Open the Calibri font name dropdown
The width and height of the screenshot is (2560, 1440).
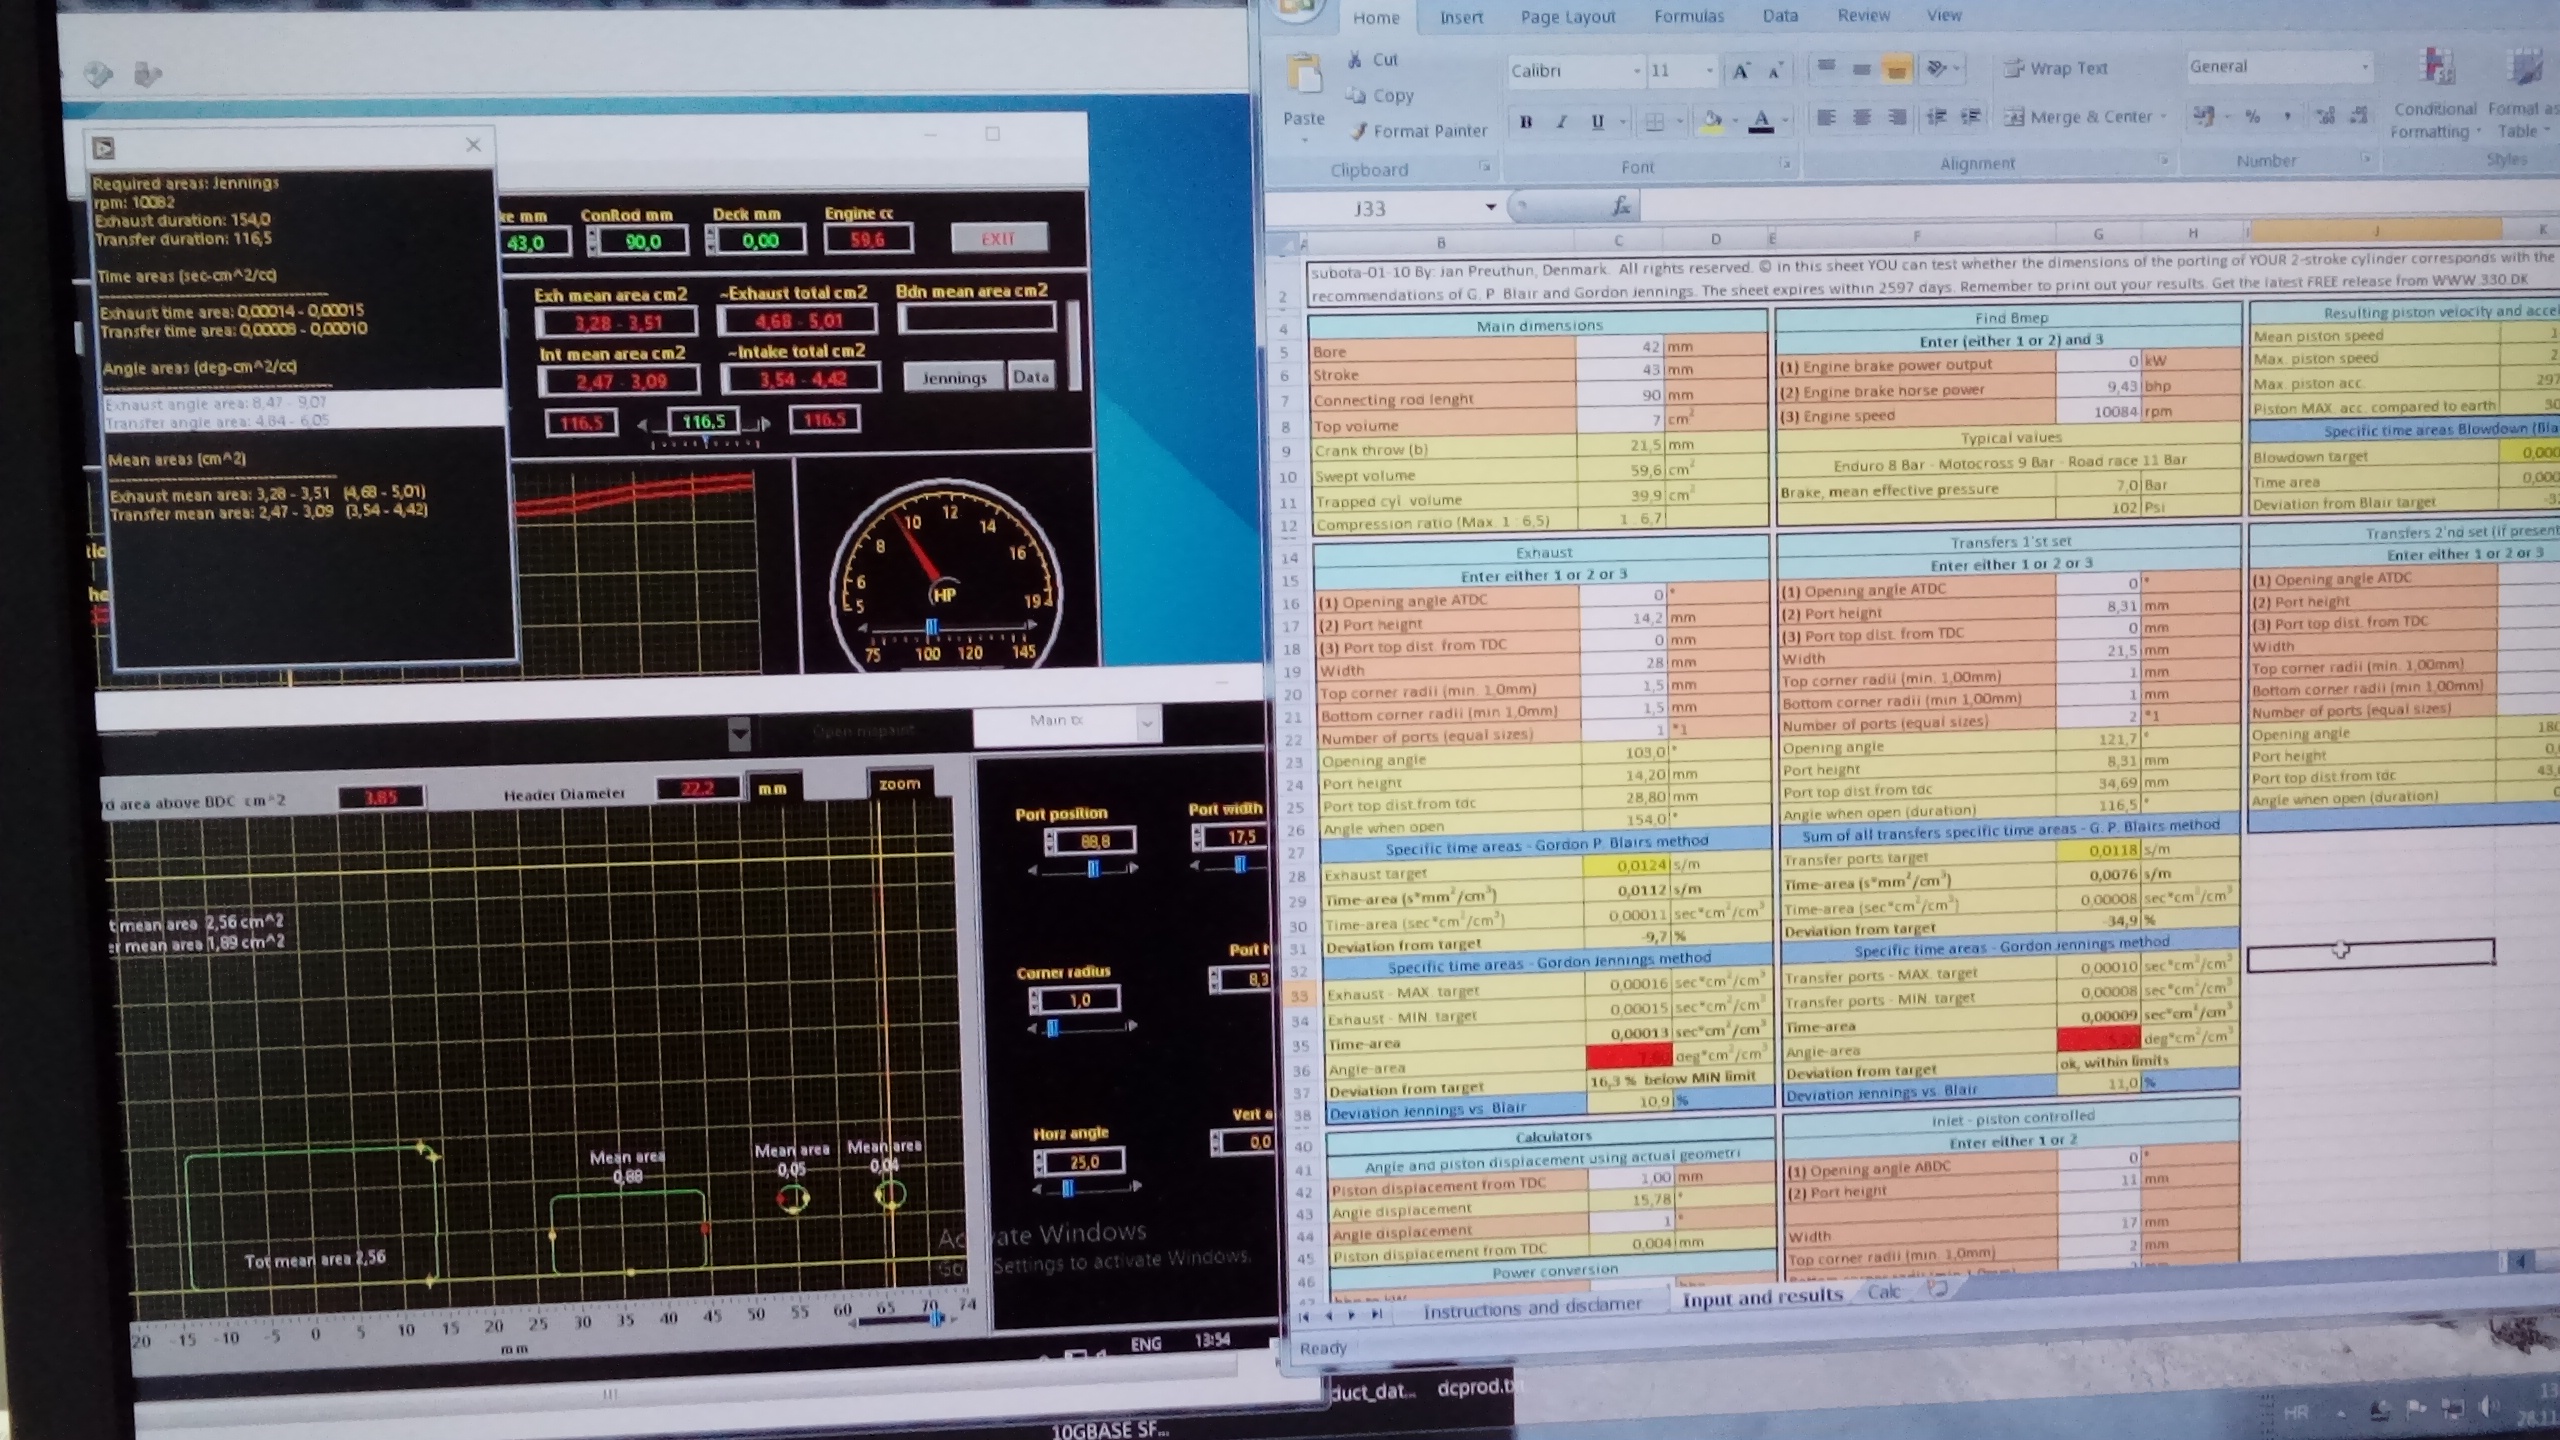(1637, 71)
